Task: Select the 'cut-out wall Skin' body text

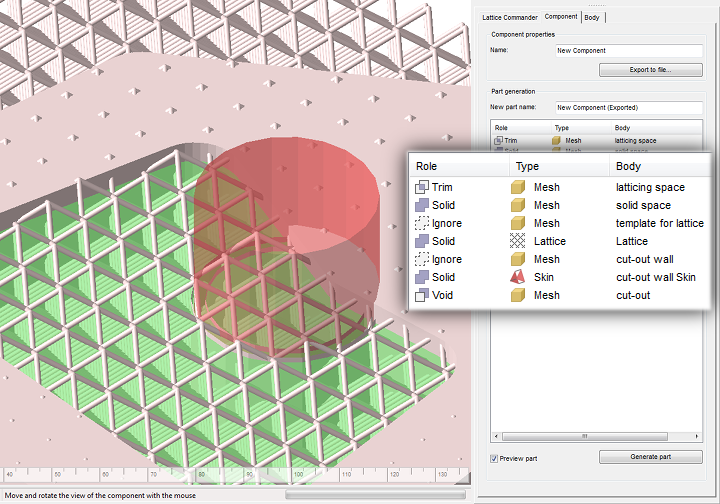Action: pyautogui.click(x=656, y=277)
